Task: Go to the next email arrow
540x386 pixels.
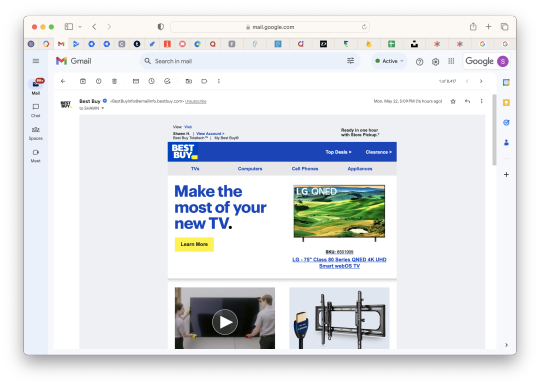Action: (481, 81)
